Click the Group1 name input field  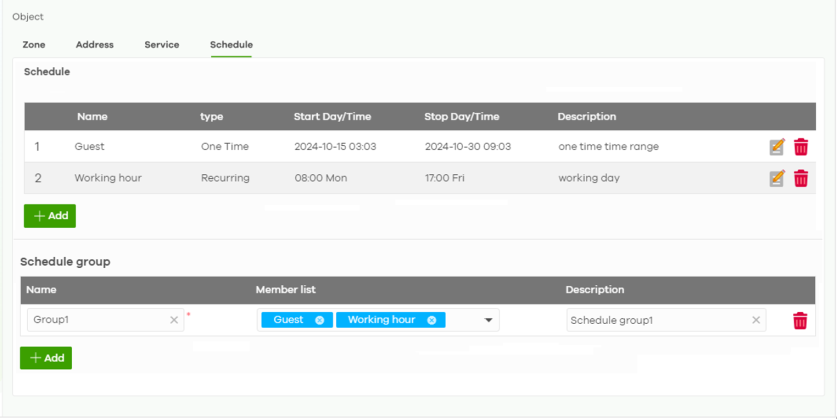(97, 320)
